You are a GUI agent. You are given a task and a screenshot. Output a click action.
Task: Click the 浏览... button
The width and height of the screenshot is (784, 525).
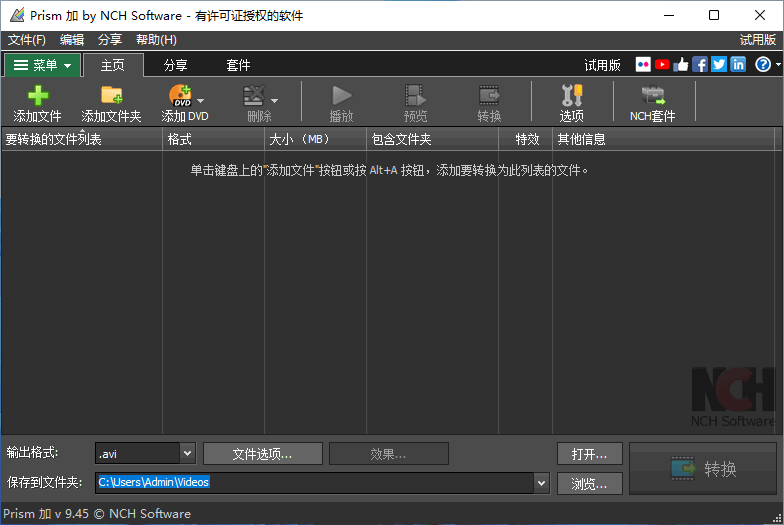590,483
